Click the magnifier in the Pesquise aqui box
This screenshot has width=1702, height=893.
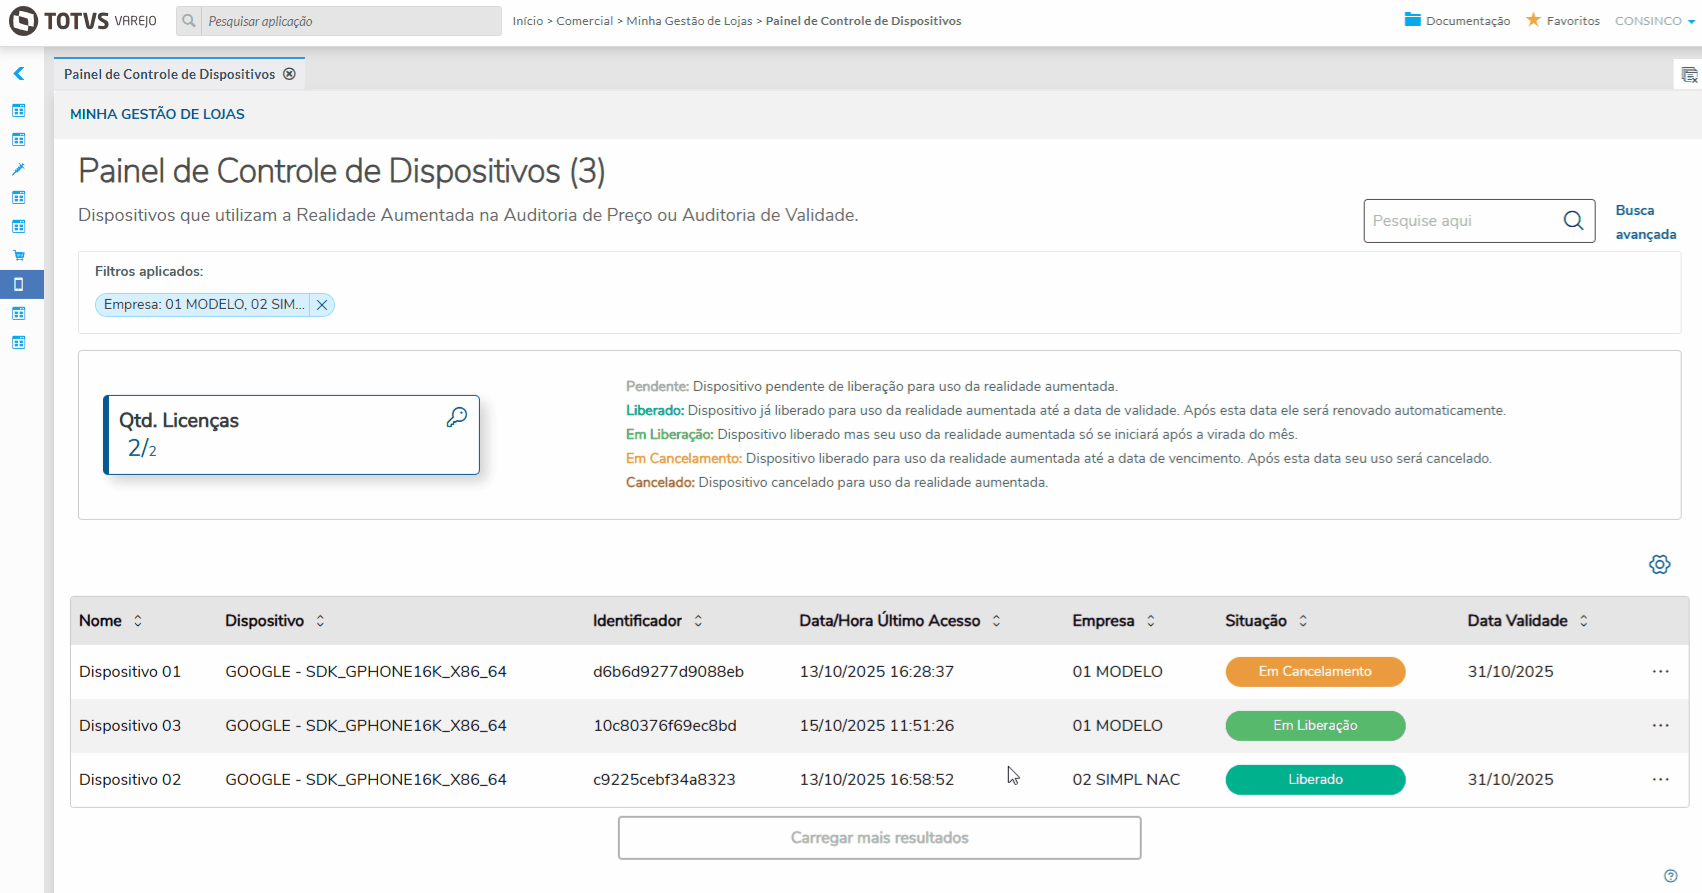[1573, 221]
